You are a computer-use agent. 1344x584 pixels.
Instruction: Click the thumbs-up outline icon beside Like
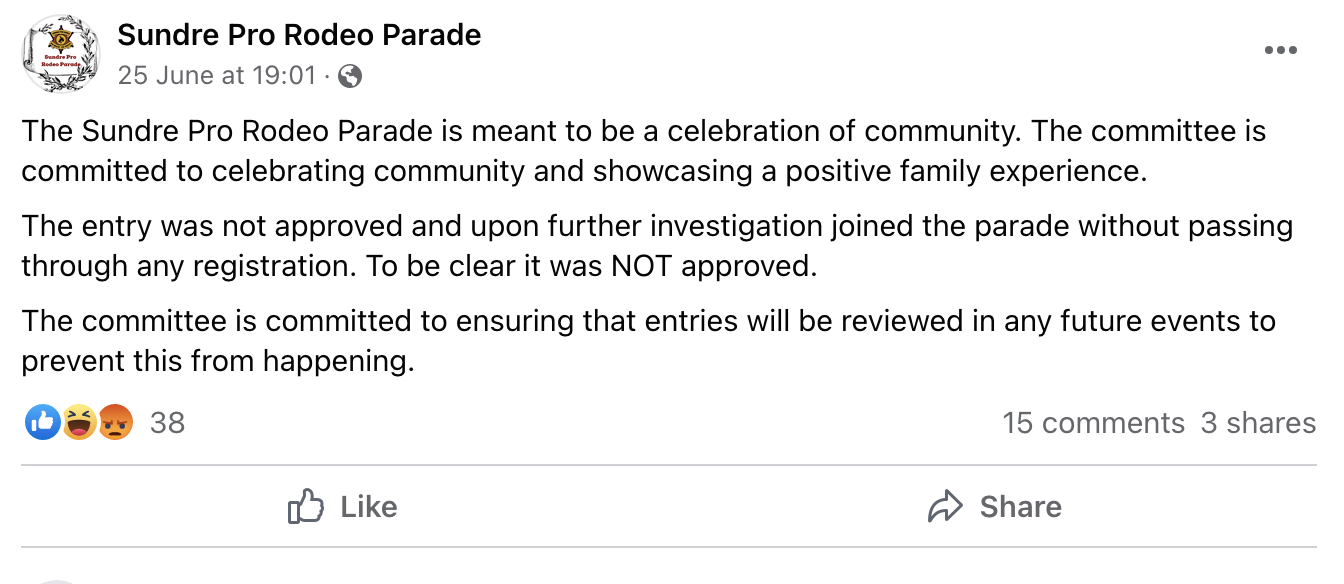pyautogui.click(x=306, y=507)
